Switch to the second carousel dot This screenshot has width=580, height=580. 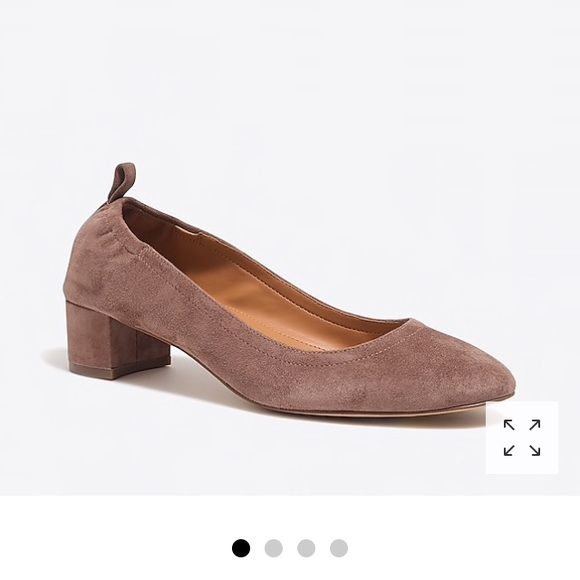274,548
